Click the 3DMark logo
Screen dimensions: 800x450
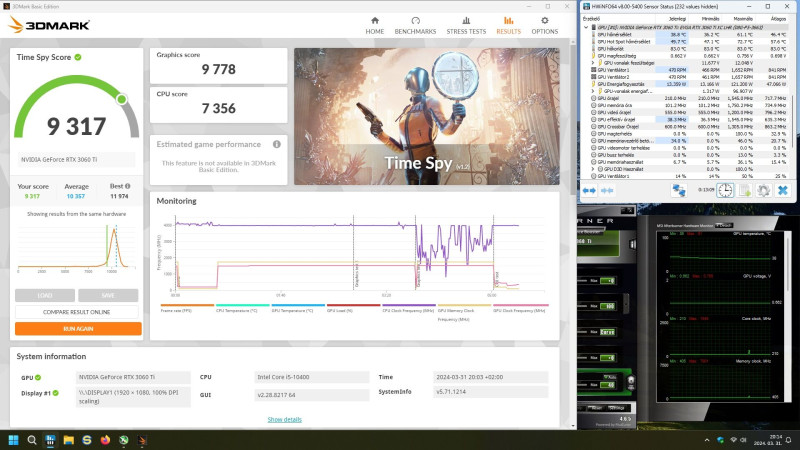coord(49,24)
